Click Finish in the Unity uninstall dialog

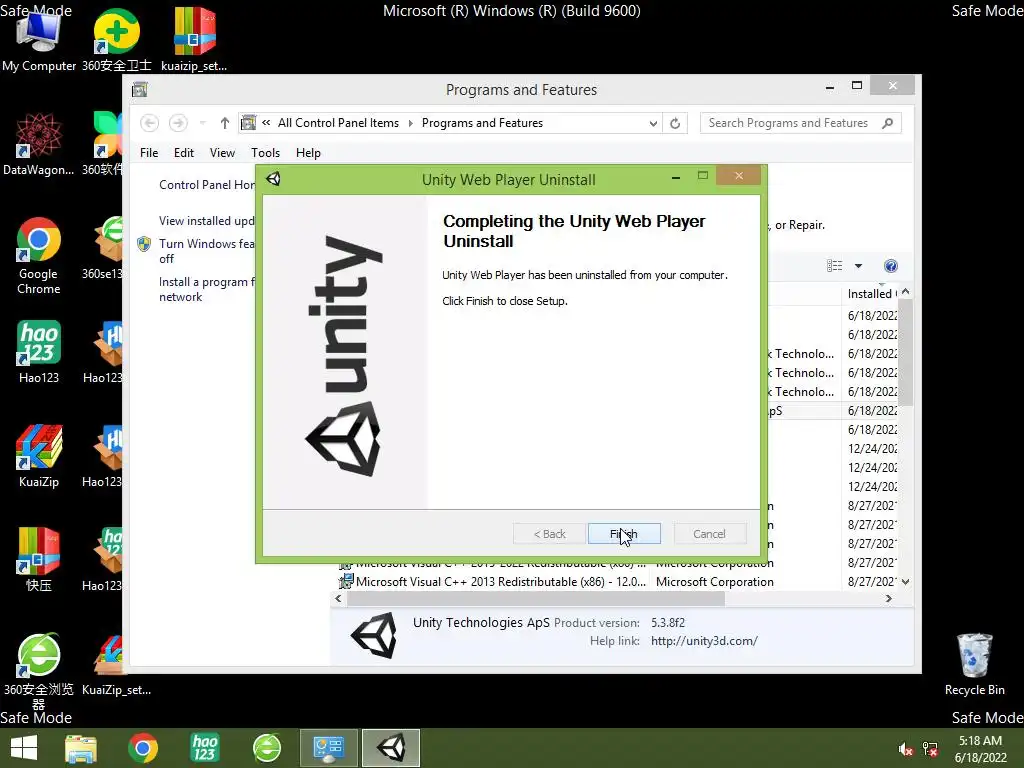(624, 534)
